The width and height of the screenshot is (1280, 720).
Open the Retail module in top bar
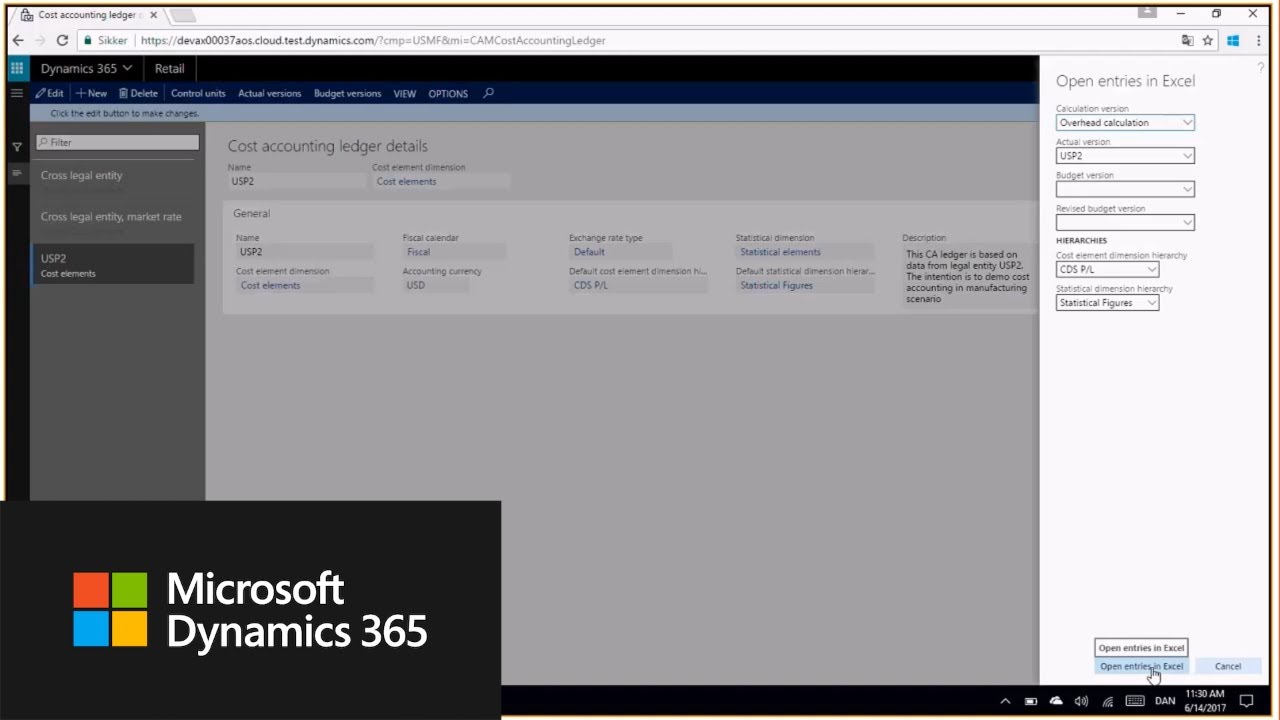click(170, 68)
